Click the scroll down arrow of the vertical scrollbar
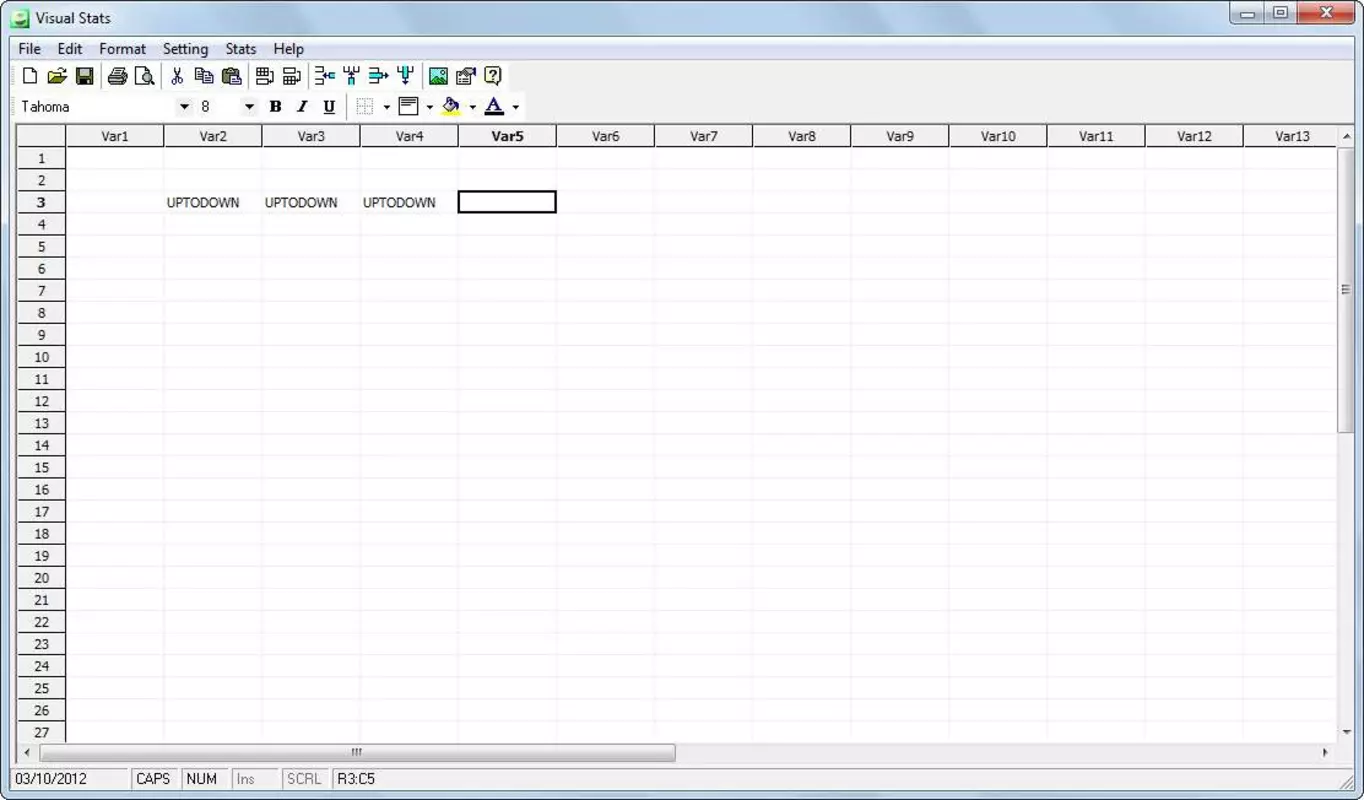The height and width of the screenshot is (800, 1364). point(1346,733)
